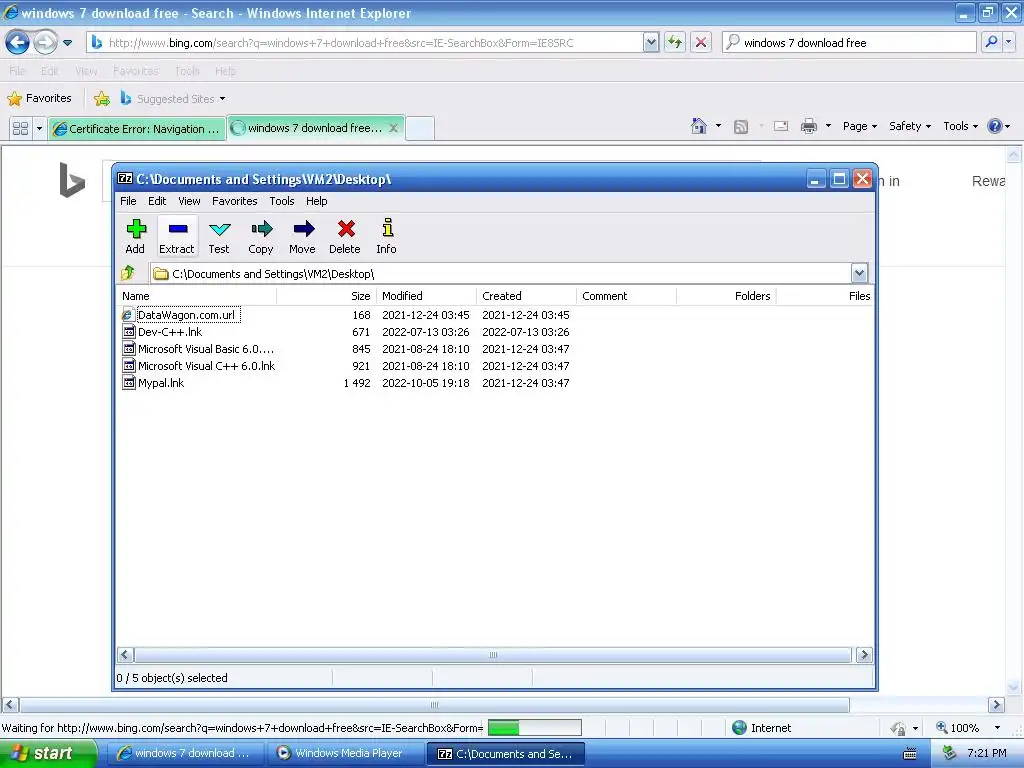This screenshot has width=1024, height=768.
Task: Close the windows 7 download free tab
Action: (x=394, y=128)
